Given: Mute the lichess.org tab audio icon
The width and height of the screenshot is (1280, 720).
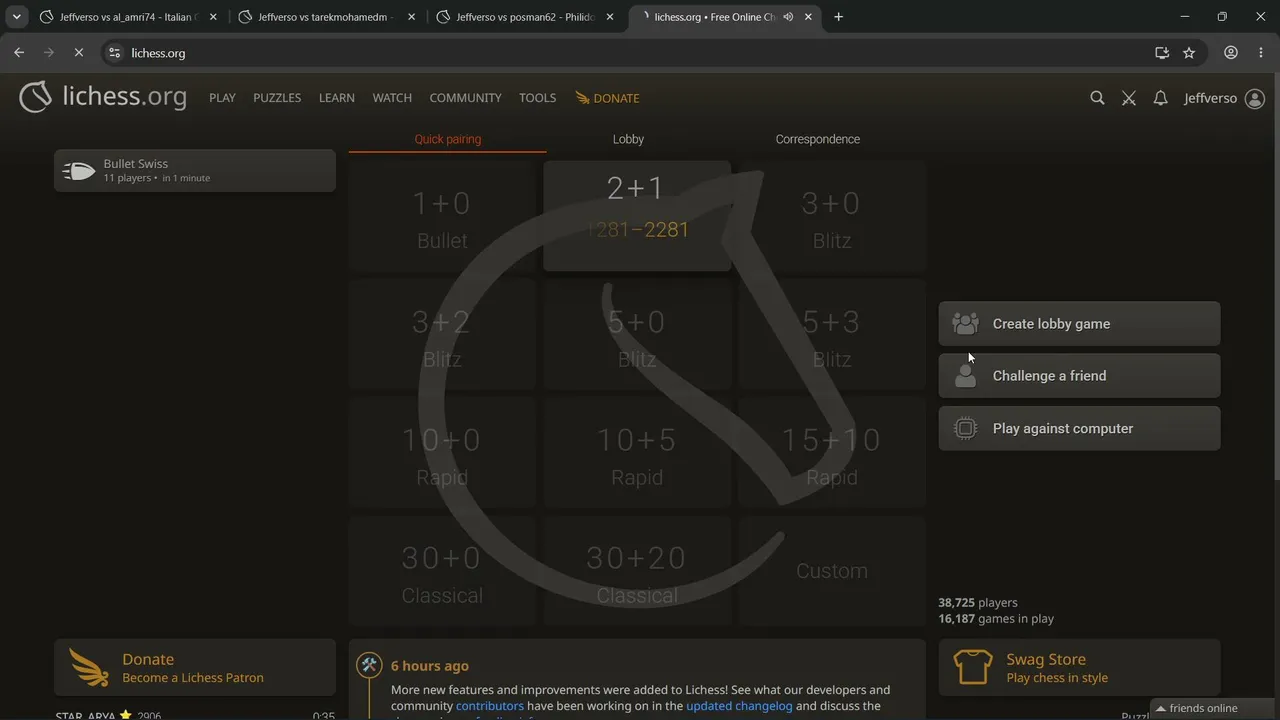Looking at the screenshot, I should click(789, 17).
